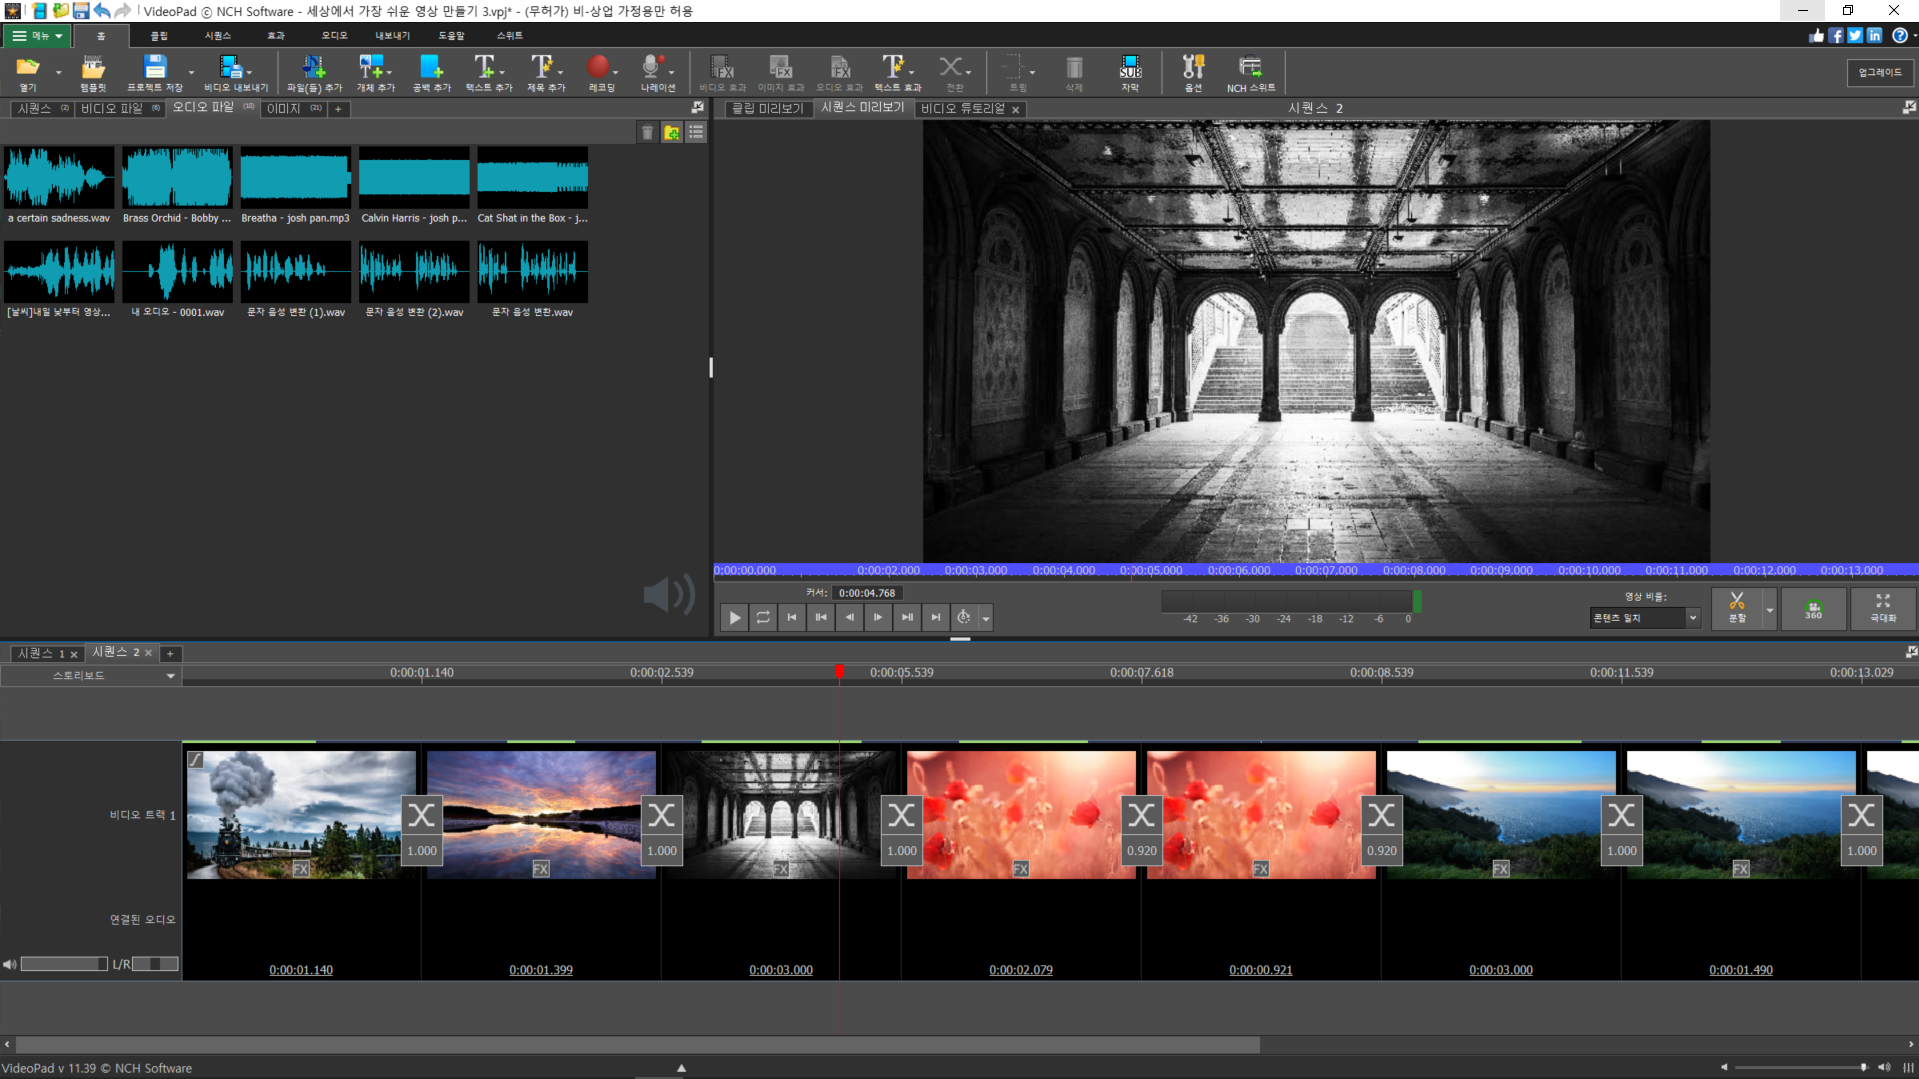Open the 이미지 bin tab
Screen dimensions: 1919x1079
coord(293,108)
